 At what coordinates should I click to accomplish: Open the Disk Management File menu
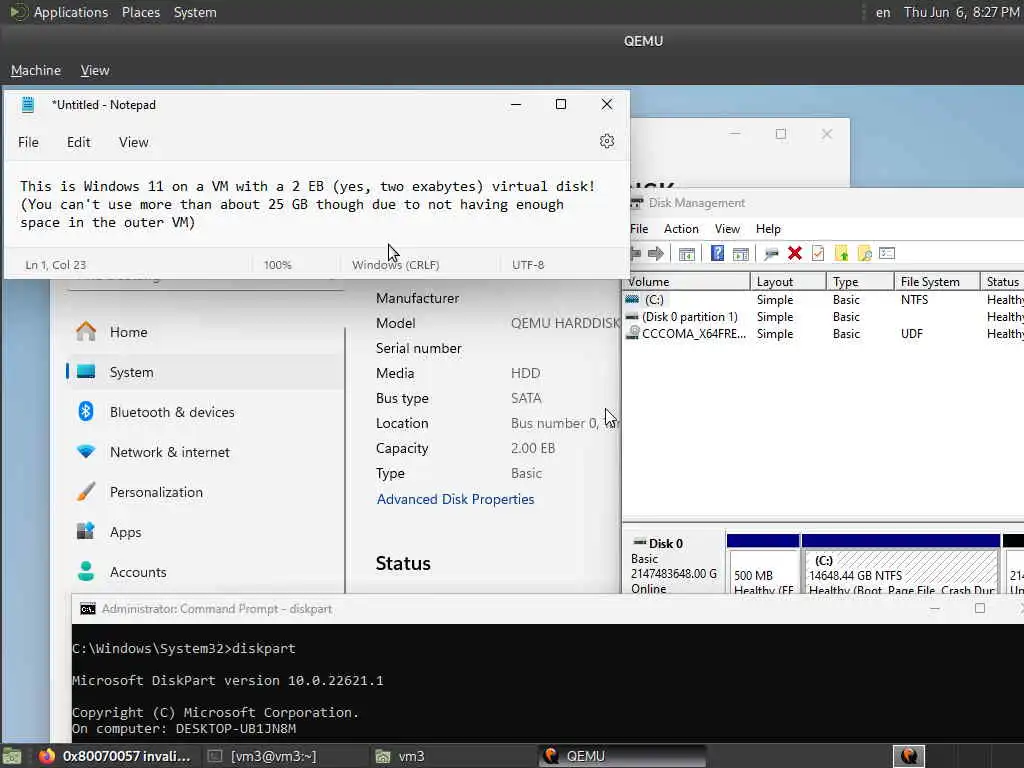639,229
